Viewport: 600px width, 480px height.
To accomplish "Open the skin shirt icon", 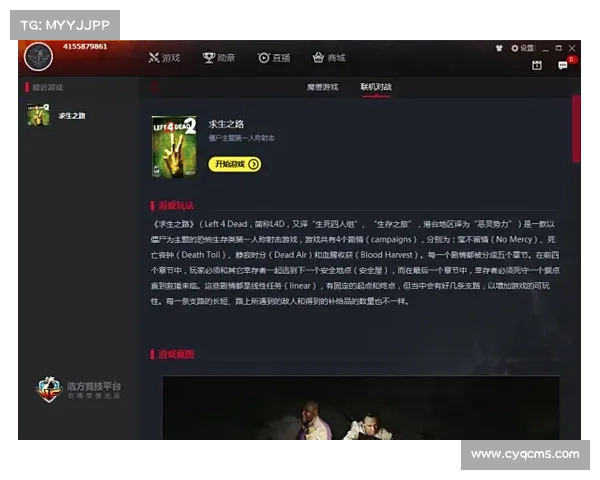I will (x=499, y=48).
